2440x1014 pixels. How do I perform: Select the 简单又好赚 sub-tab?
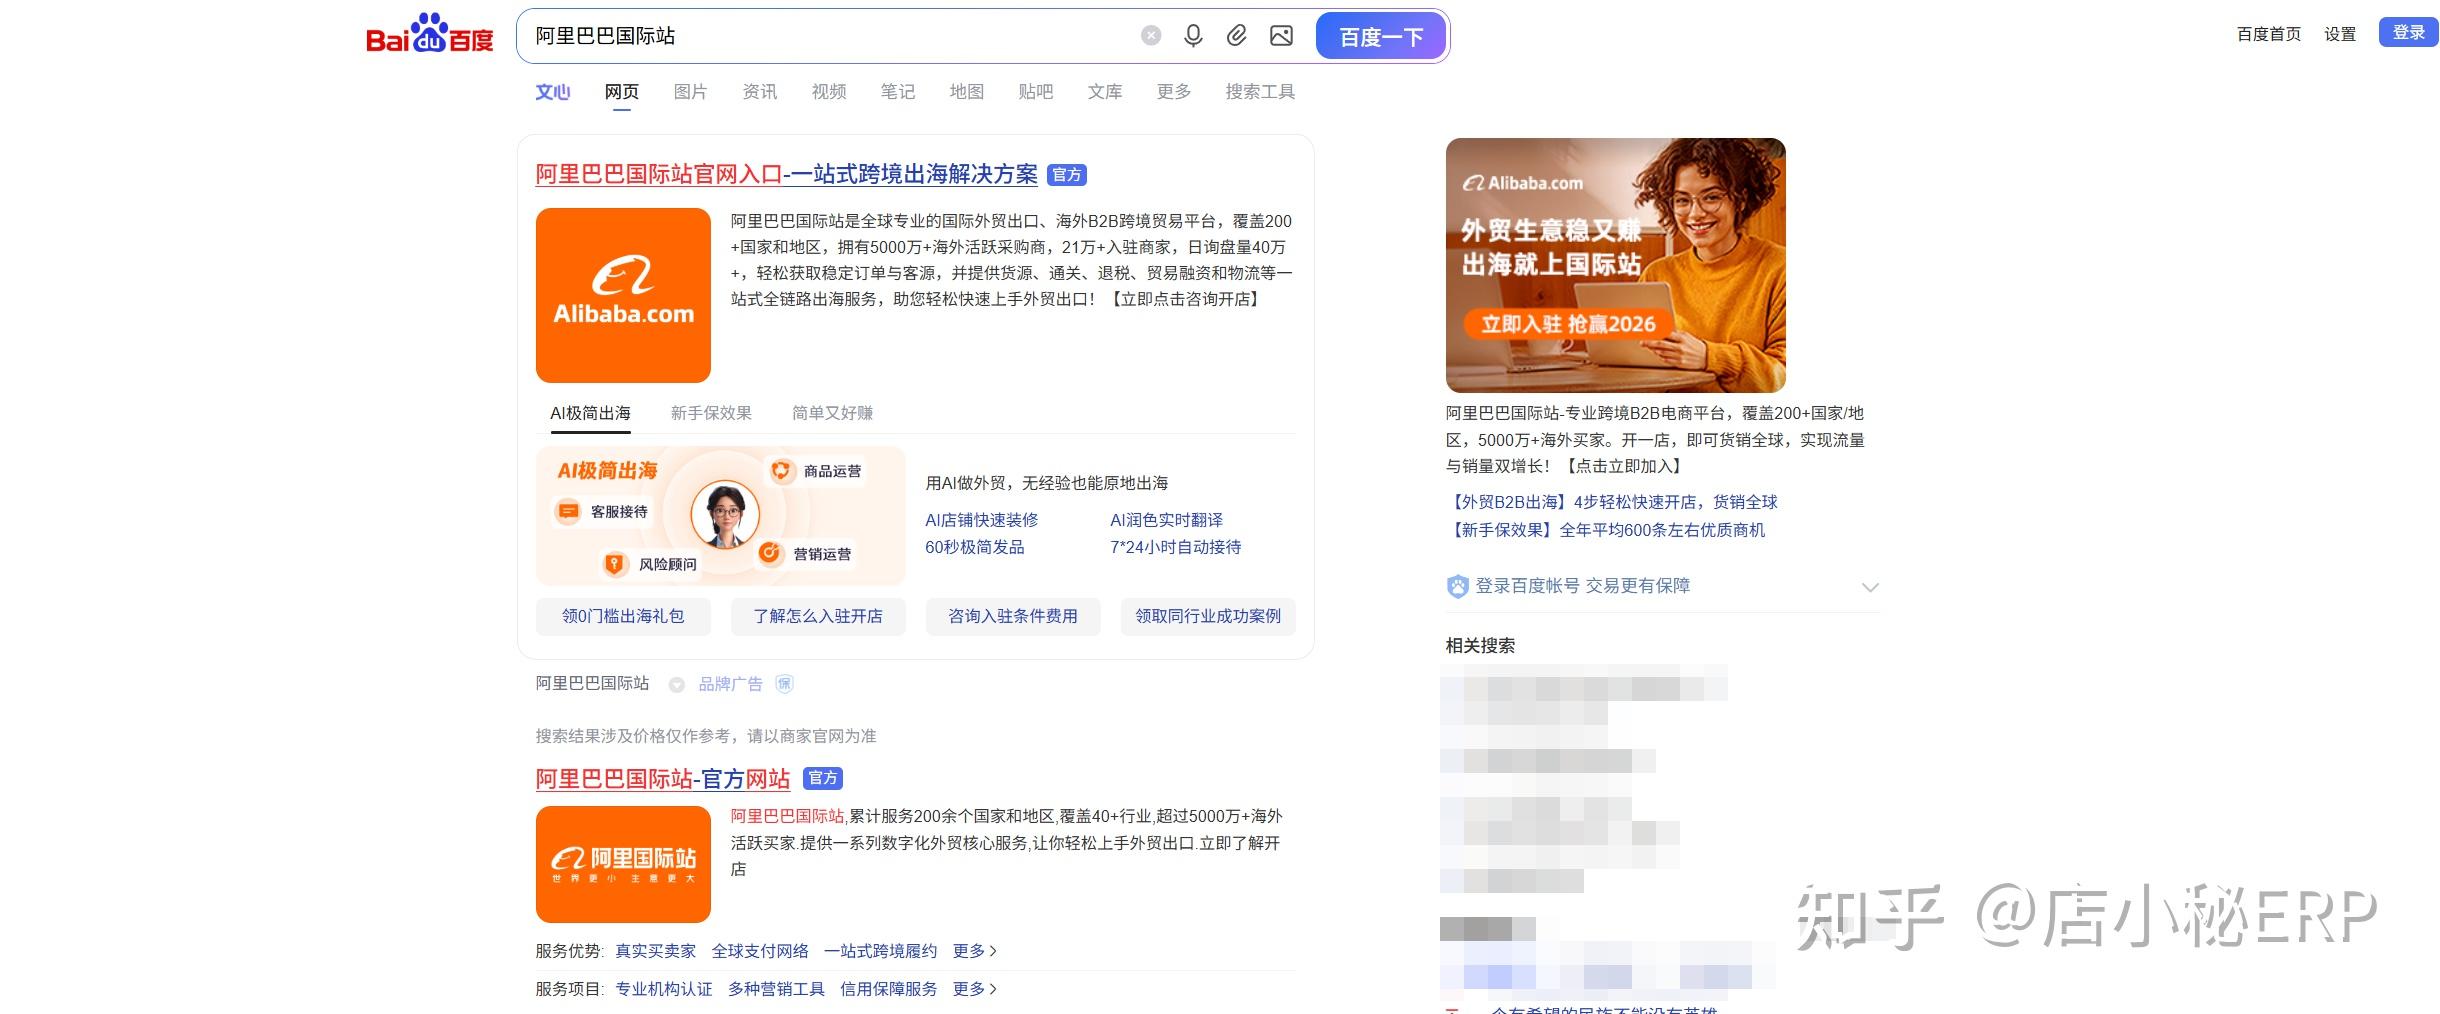[x=832, y=413]
